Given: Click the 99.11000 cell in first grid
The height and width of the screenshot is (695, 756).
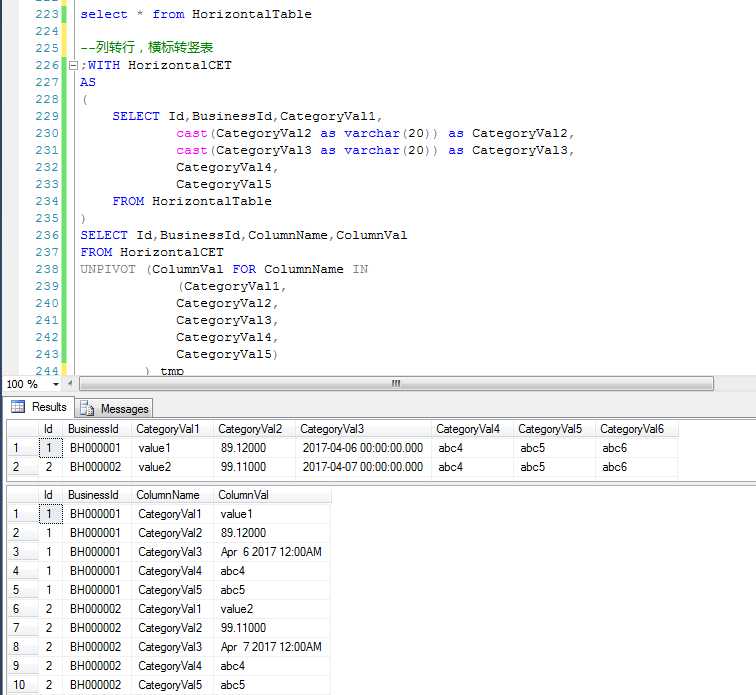Looking at the screenshot, I should [x=254, y=467].
